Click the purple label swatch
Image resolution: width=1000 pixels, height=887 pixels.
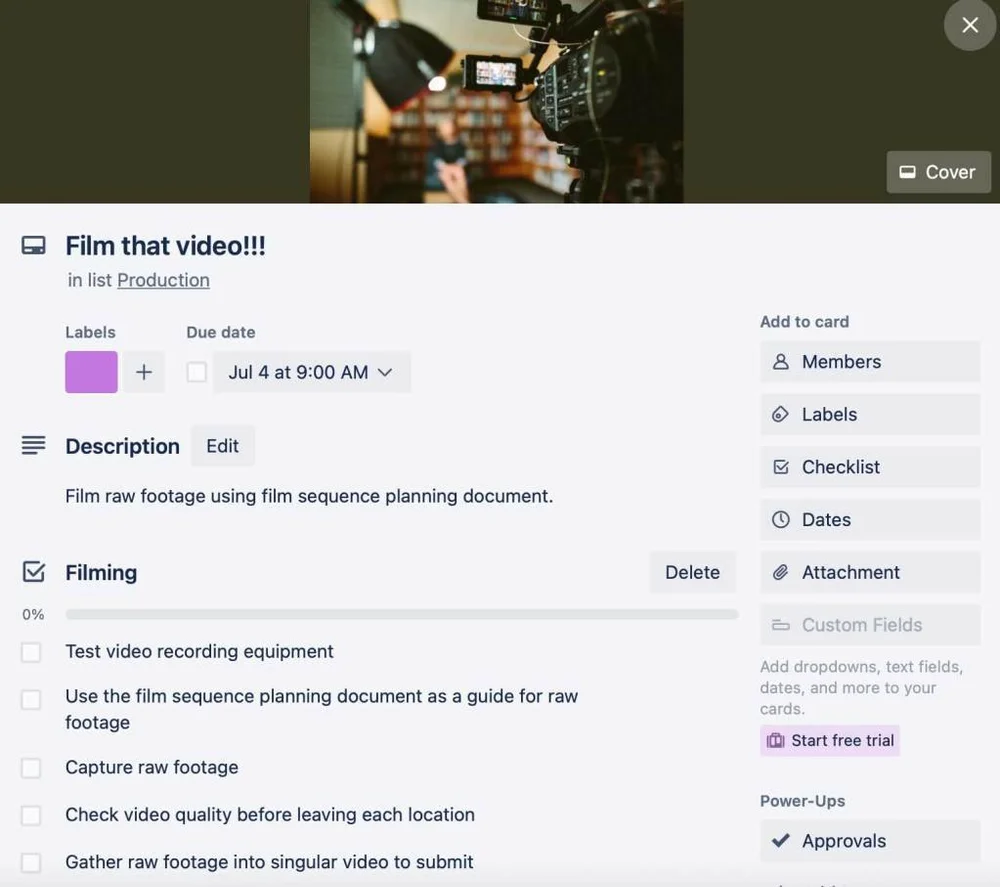point(91,372)
